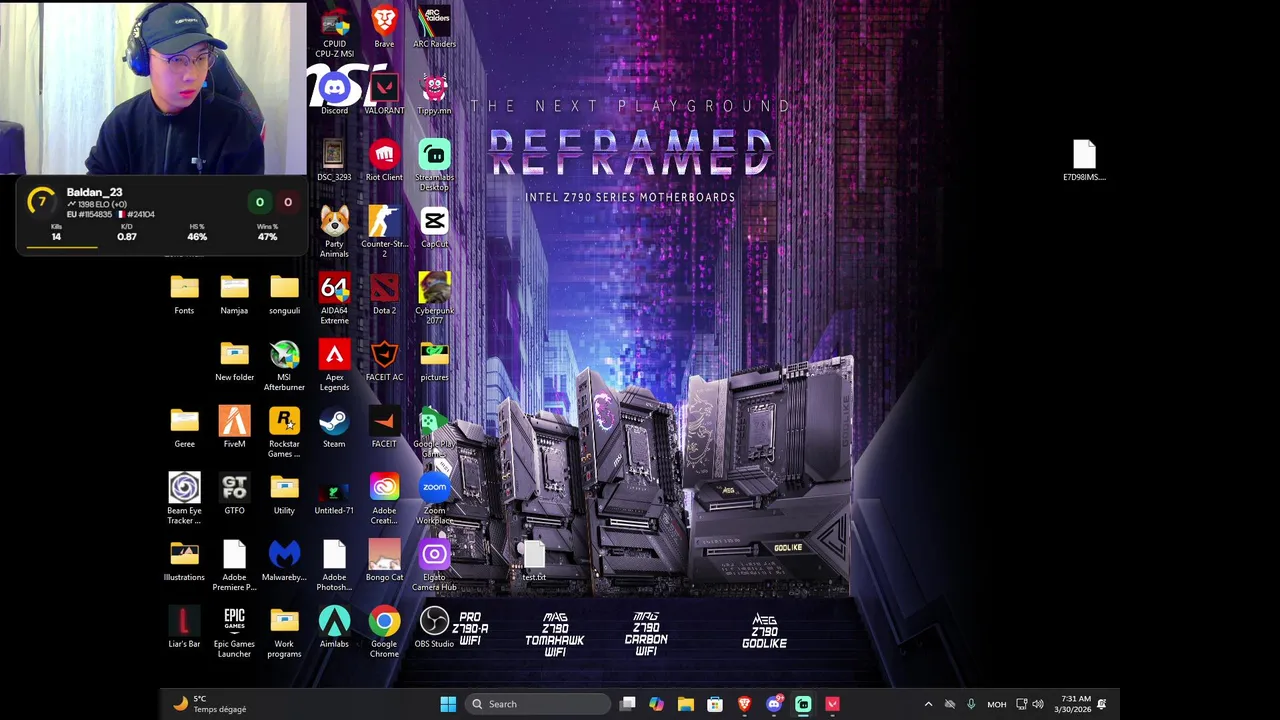Select the Rockstar Games Launcher icon
The width and height of the screenshot is (1280, 720).
[284, 432]
